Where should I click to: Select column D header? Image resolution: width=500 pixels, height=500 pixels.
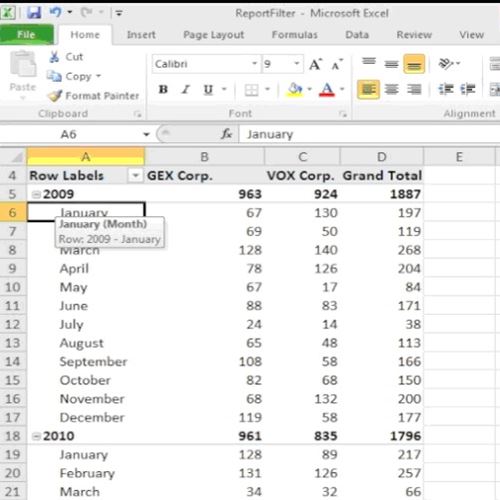click(x=382, y=157)
